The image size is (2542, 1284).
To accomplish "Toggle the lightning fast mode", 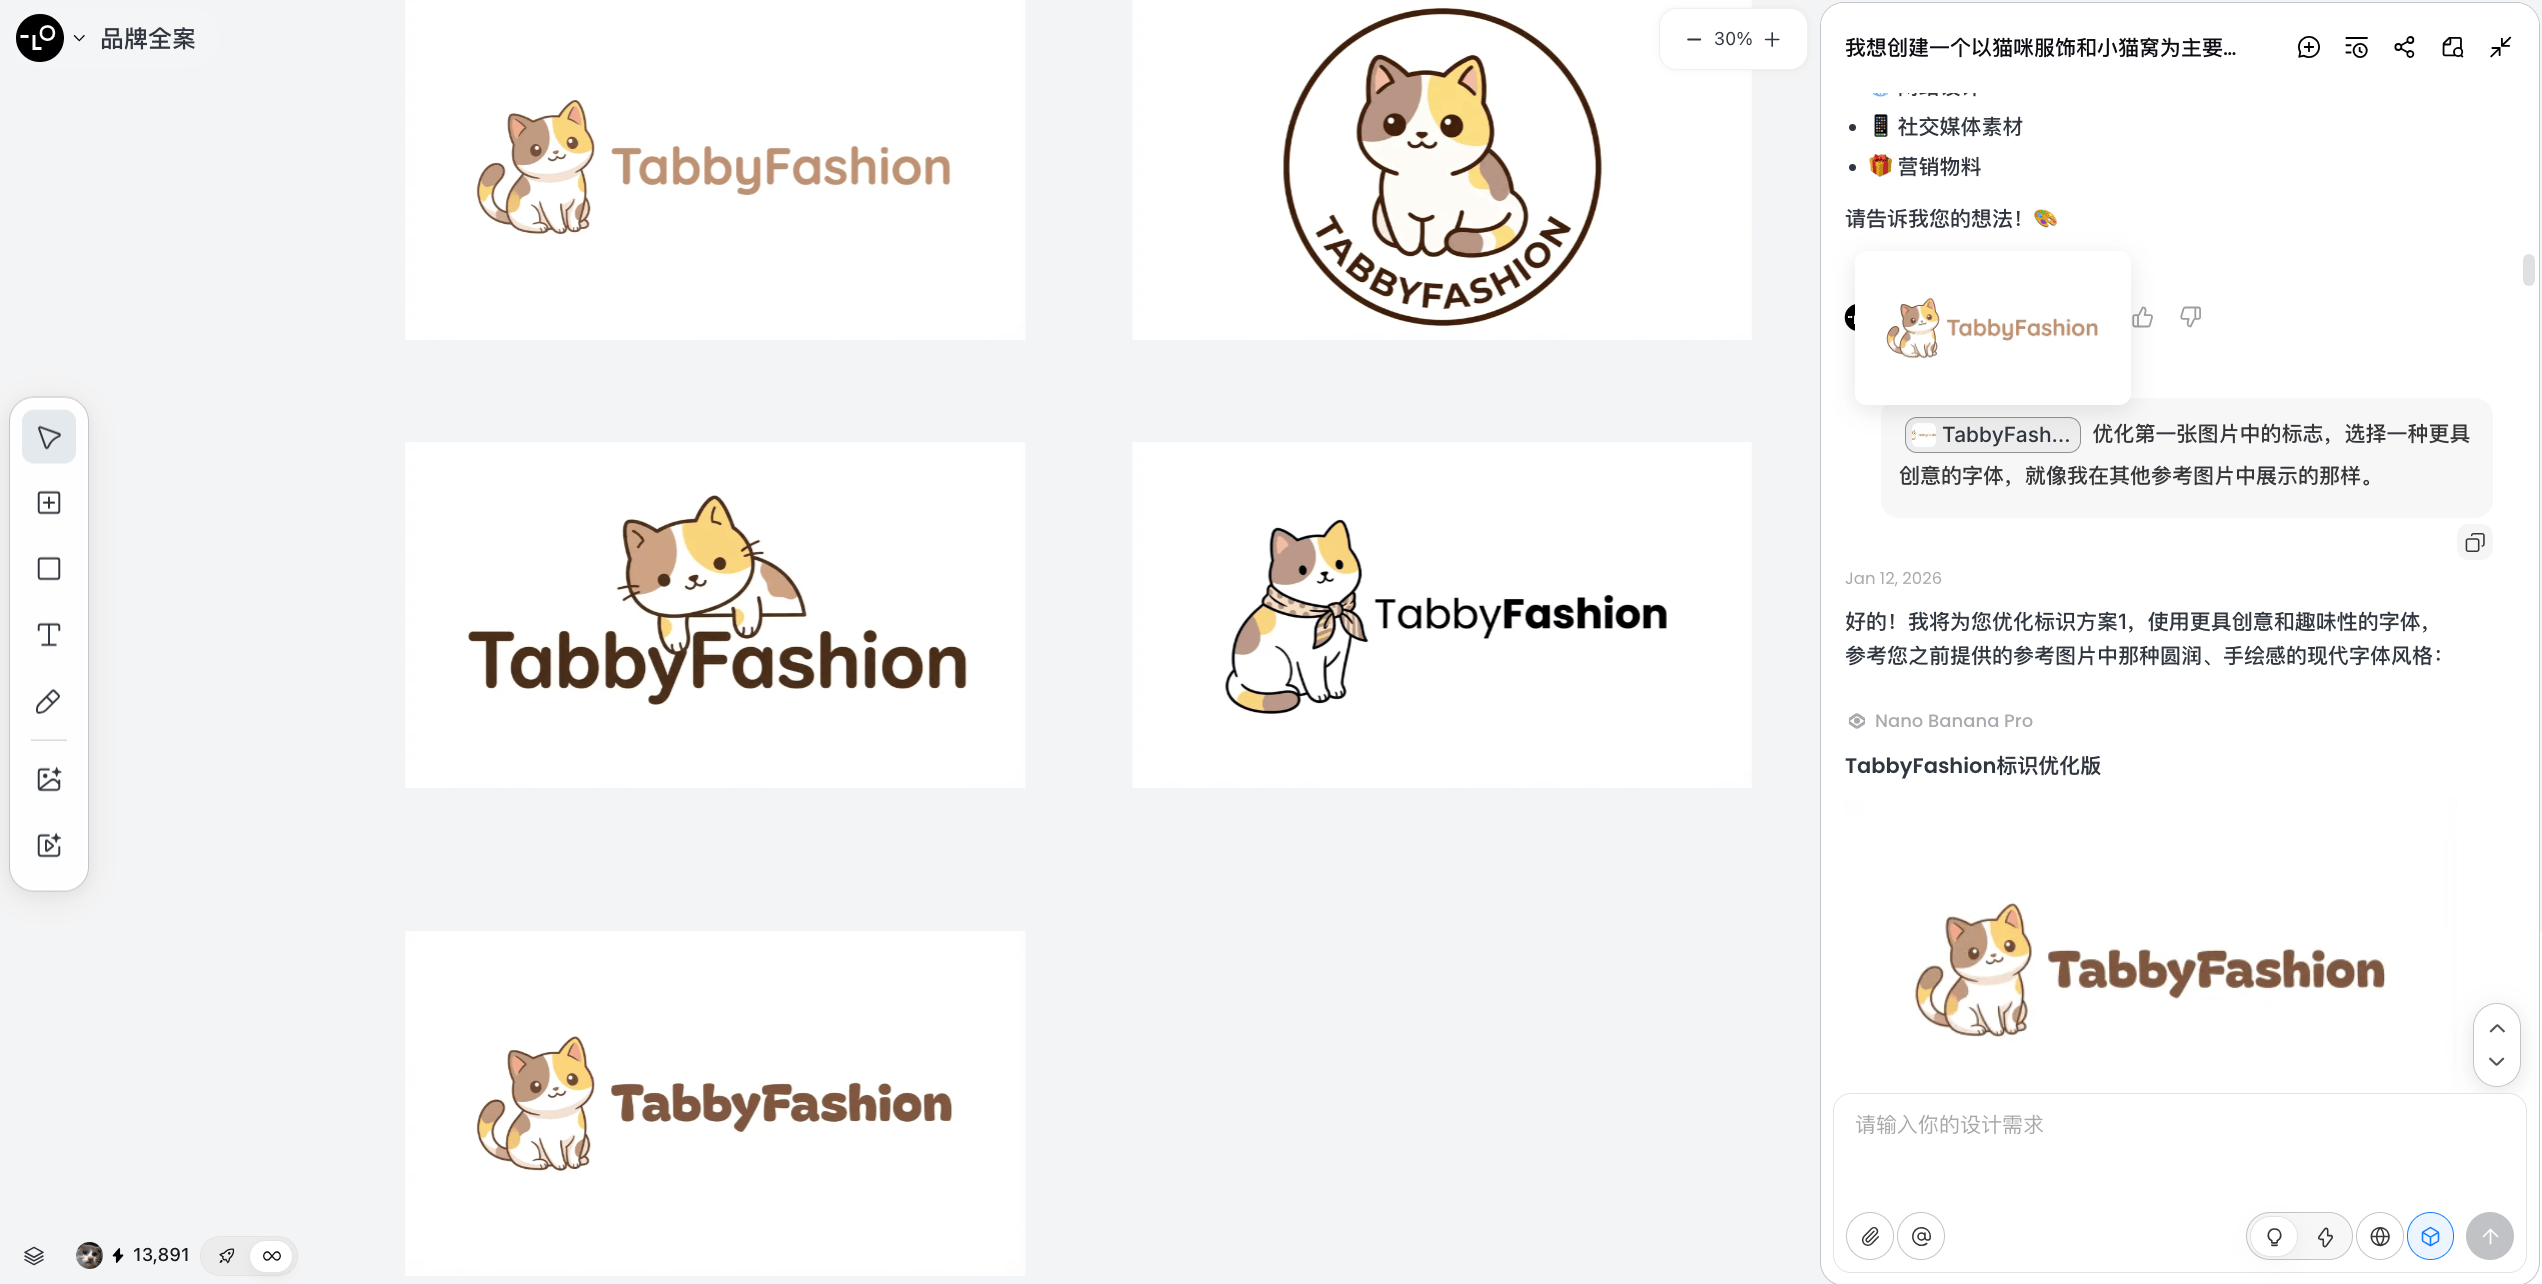I will [x=2325, y=1237].
